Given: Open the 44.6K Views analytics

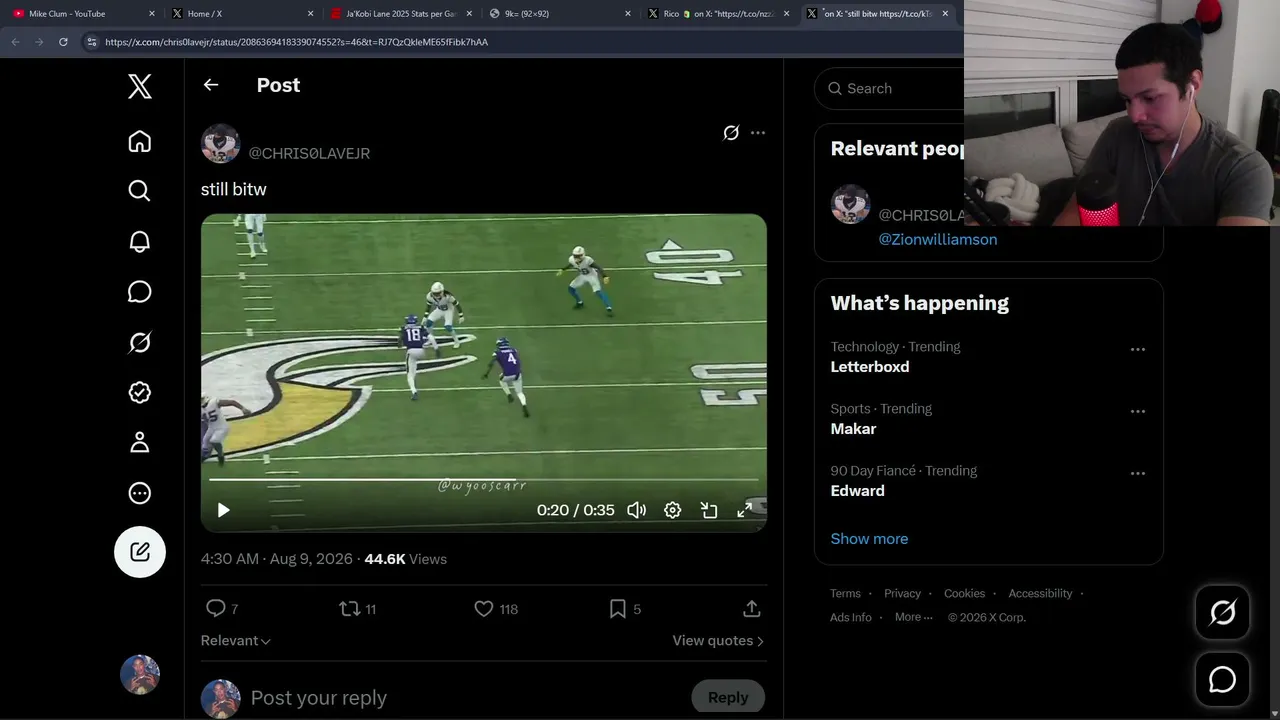Looking at the screenshot, I should 405,559.
